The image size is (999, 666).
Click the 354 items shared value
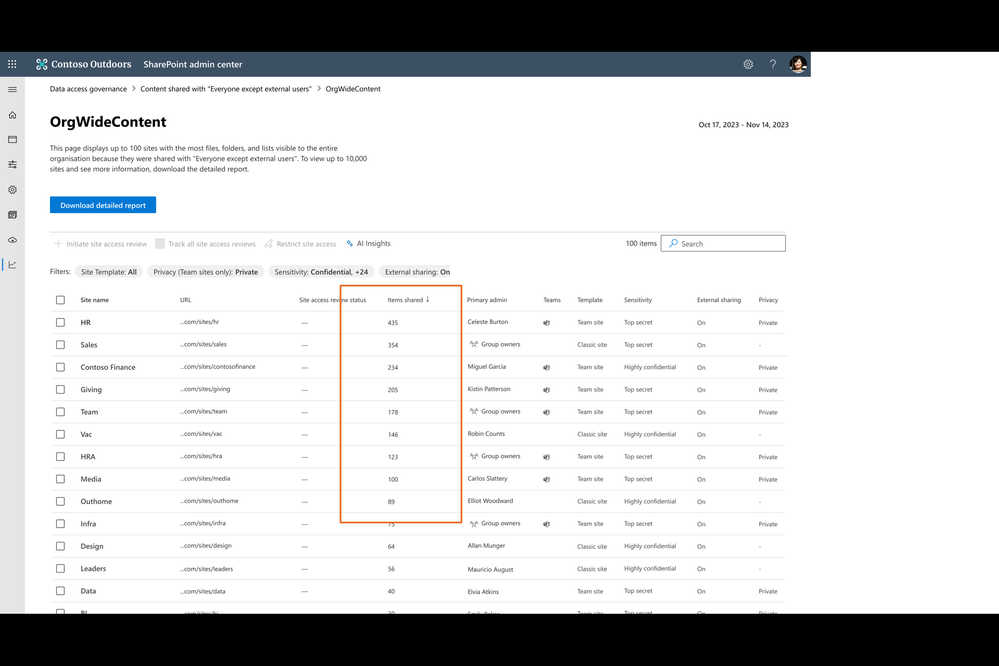pos(392,345)
